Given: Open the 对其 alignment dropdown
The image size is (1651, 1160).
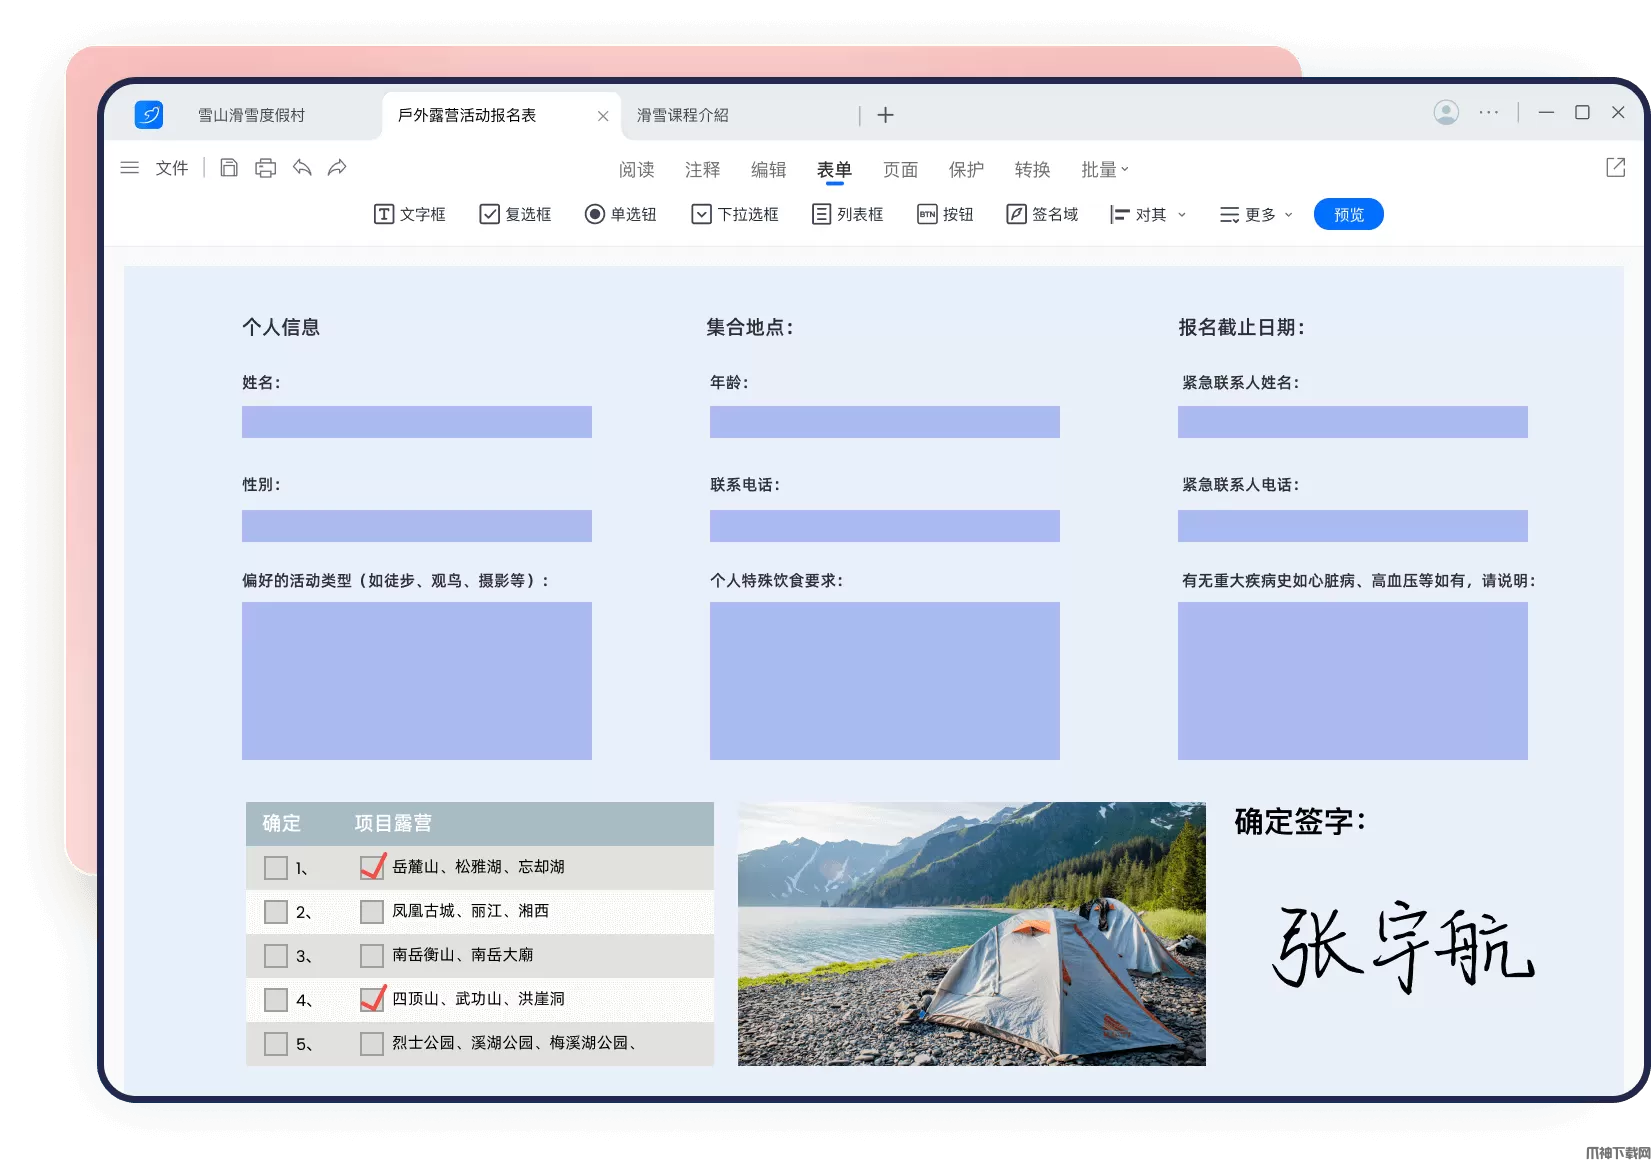Looking at the screenshot, I should coord(1148,214).
